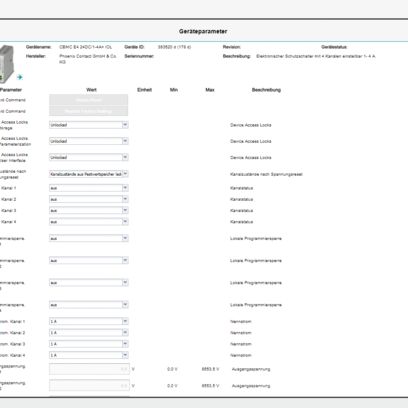Image resolution: width=408 pixels, height=408 pixels.
Task: Open Access Locks User Interface dropdown
Action: click(89, 157)
